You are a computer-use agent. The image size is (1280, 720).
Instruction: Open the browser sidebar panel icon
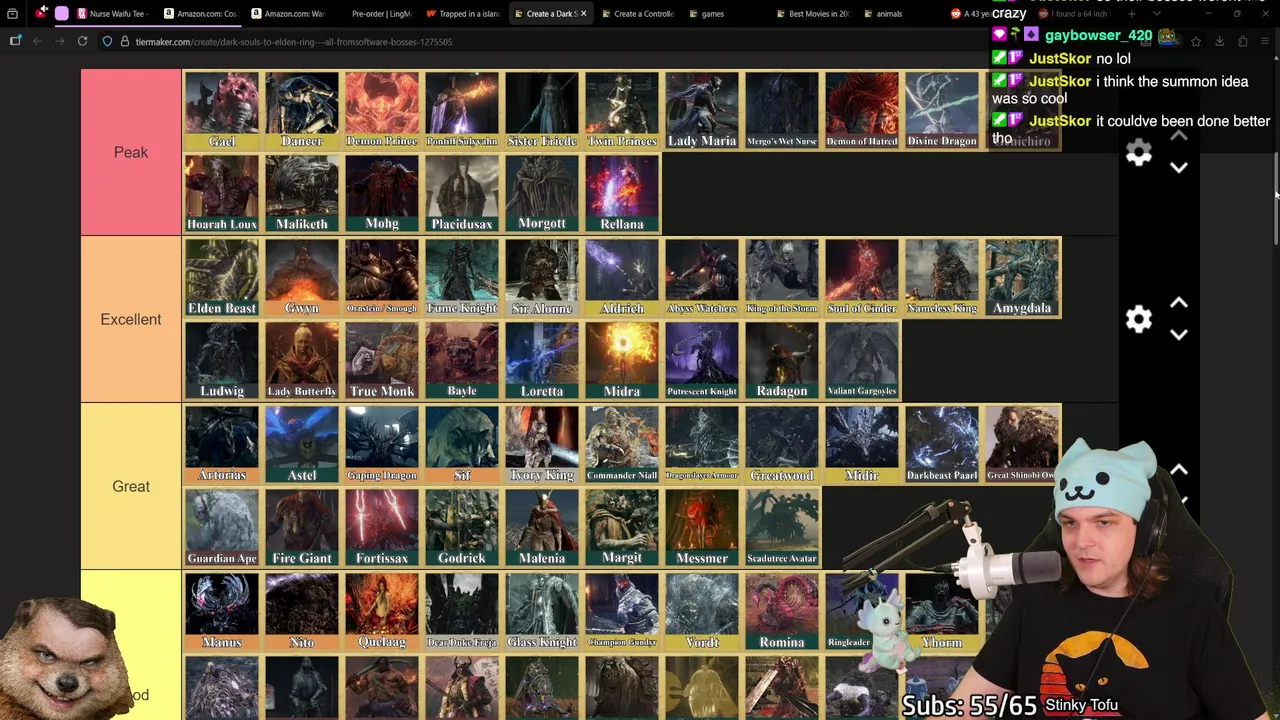(15, 41)
